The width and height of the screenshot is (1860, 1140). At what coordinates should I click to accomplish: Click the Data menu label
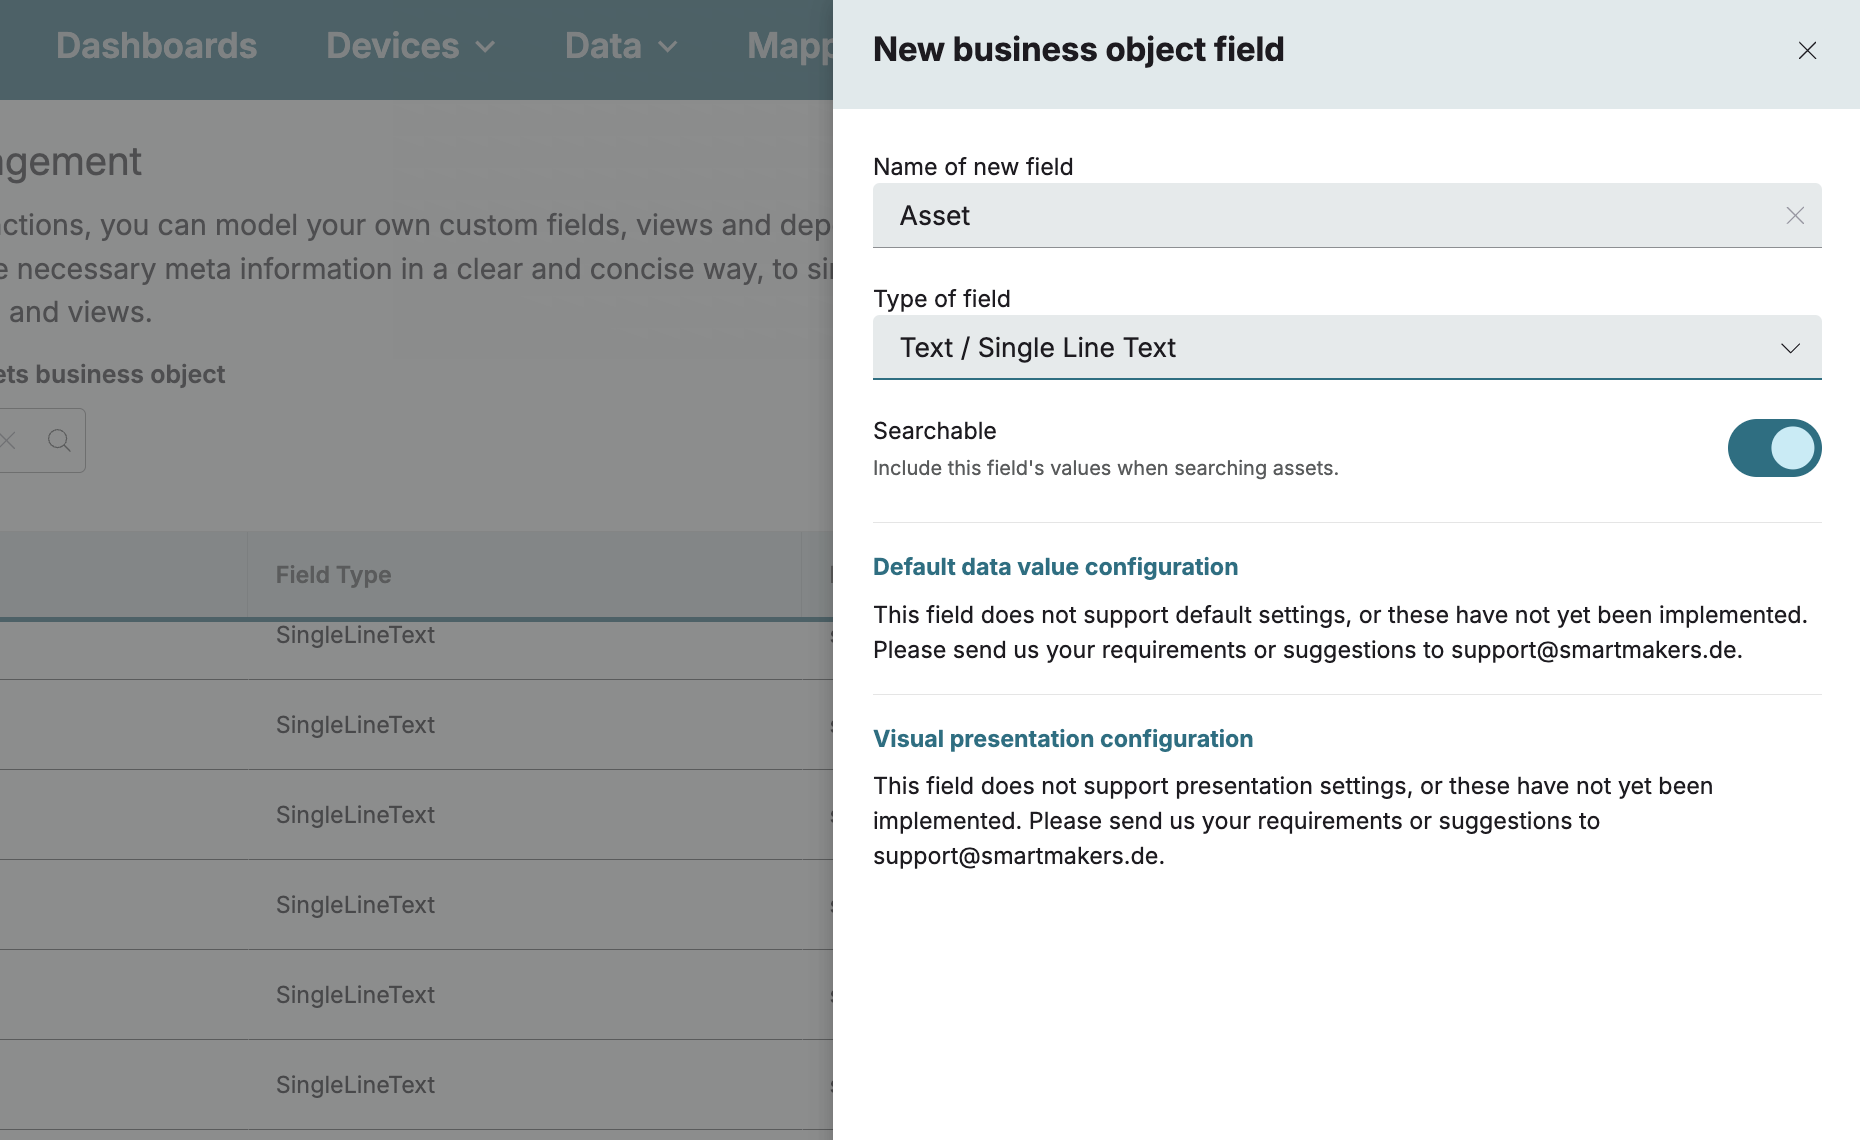click(603, 46)
